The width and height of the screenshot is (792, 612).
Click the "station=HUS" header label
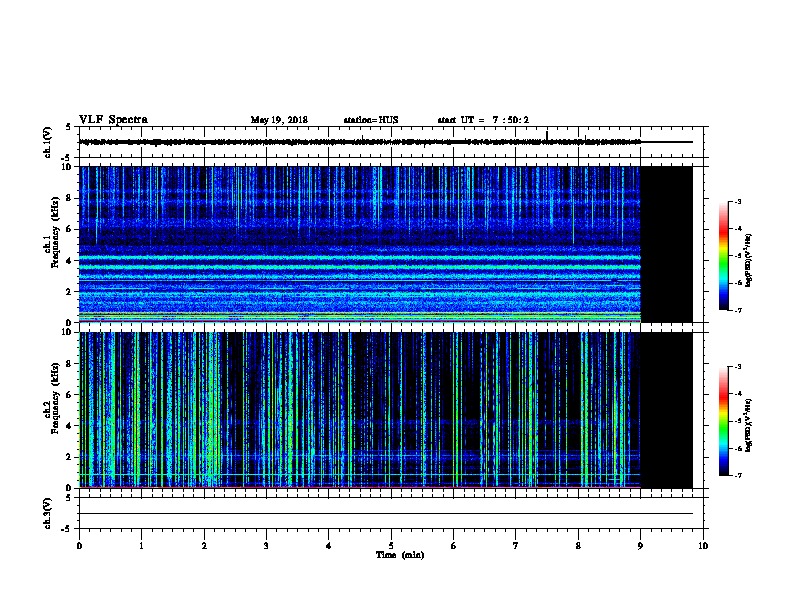pyautogui.click(x=371, y=120)
